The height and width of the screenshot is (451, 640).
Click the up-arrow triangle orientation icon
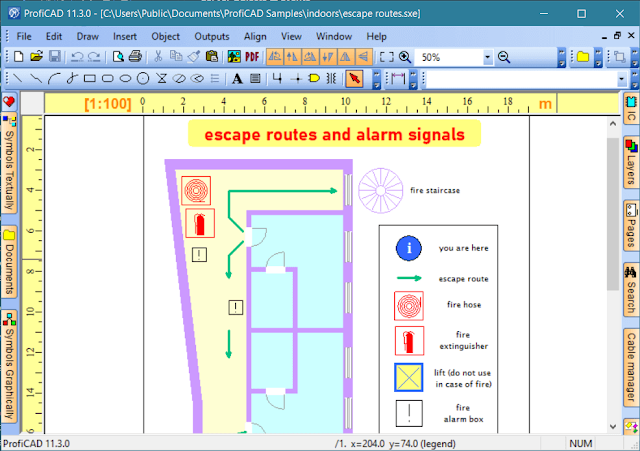[x=292, y=57]
